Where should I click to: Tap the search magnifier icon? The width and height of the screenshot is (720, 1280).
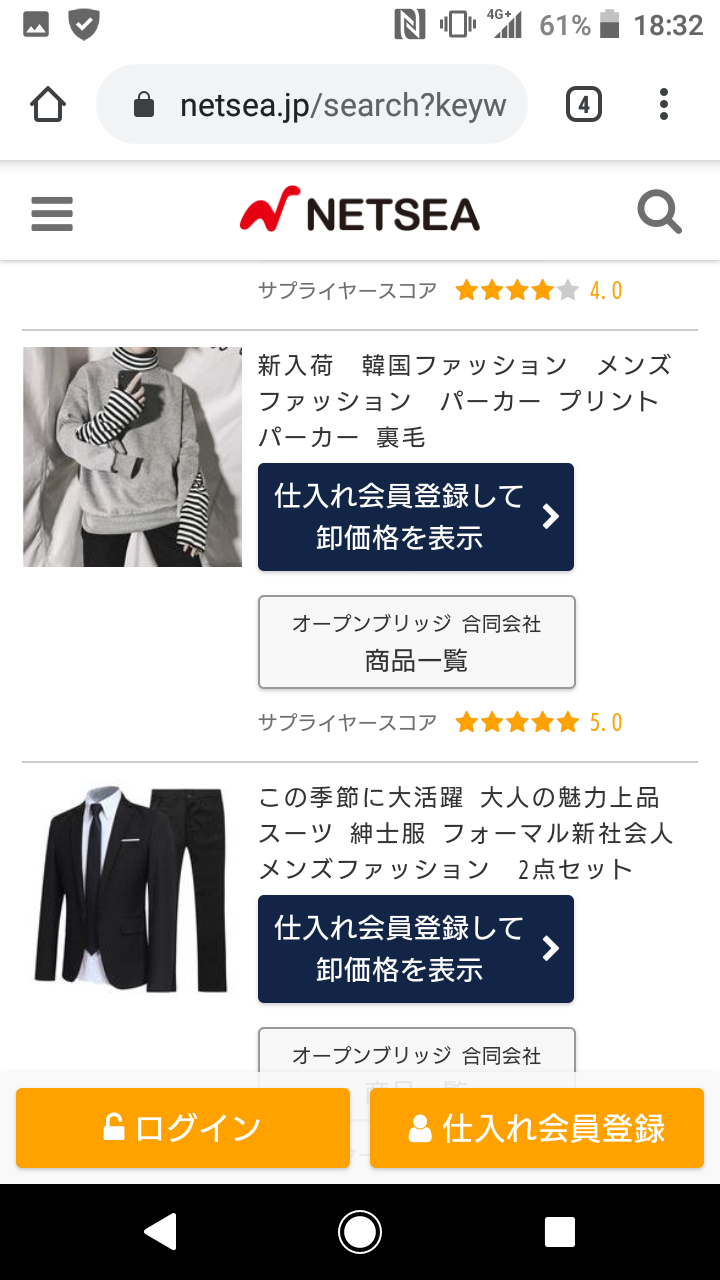[x=660, y=213]
